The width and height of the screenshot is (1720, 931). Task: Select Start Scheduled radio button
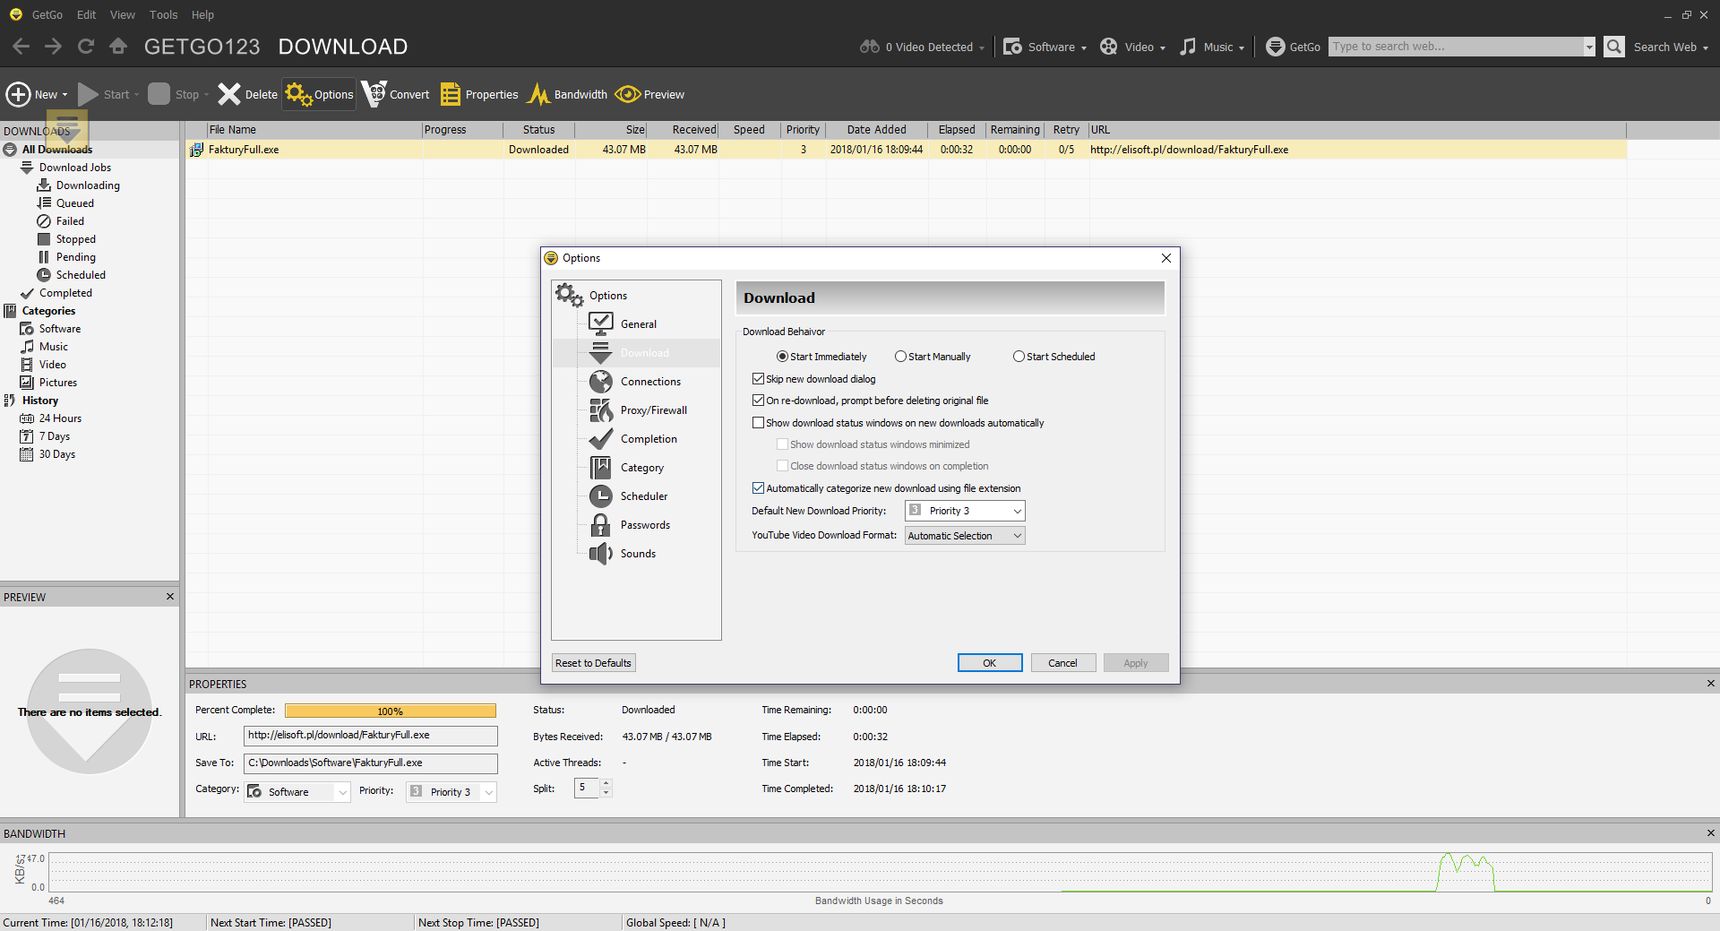click(1018, 356)
